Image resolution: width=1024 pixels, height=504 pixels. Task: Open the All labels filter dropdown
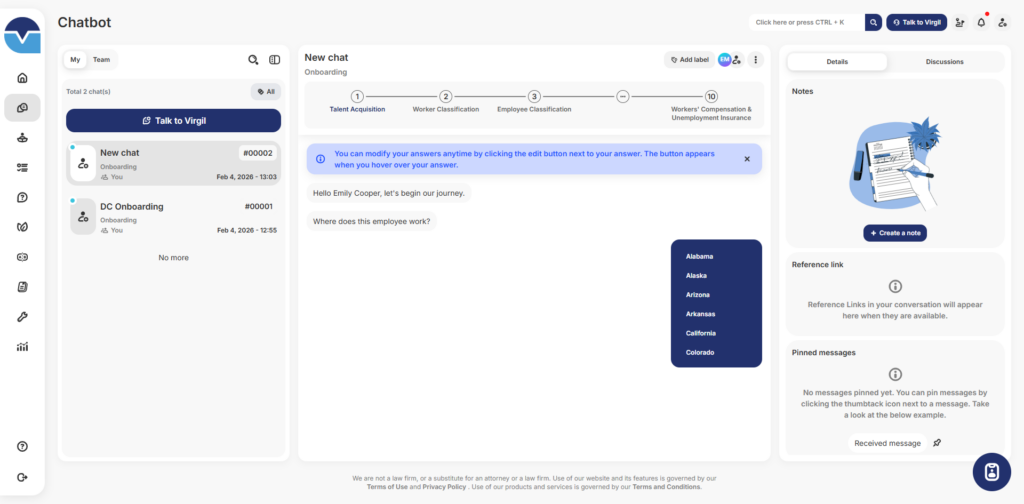[x=266, y=91]
